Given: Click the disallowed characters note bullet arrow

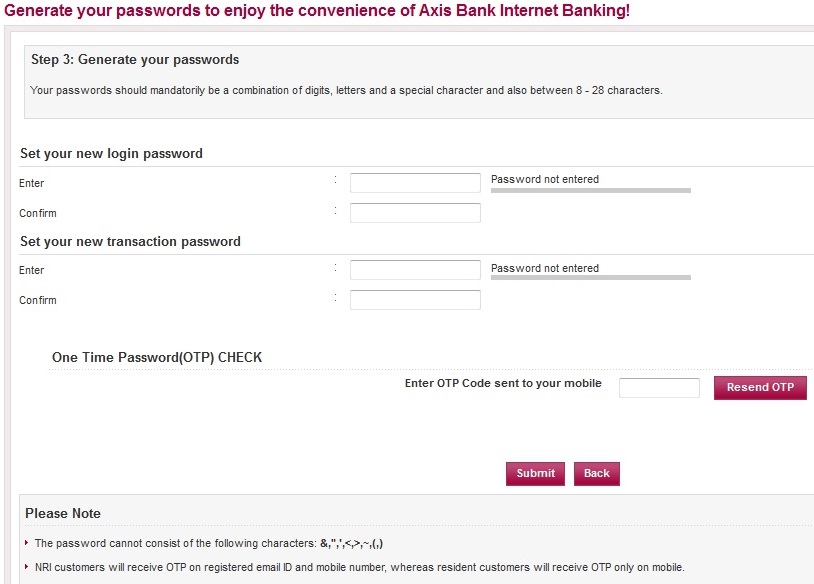Looking at the screenshot, I should pyautogui.click(x=26, y=542).
